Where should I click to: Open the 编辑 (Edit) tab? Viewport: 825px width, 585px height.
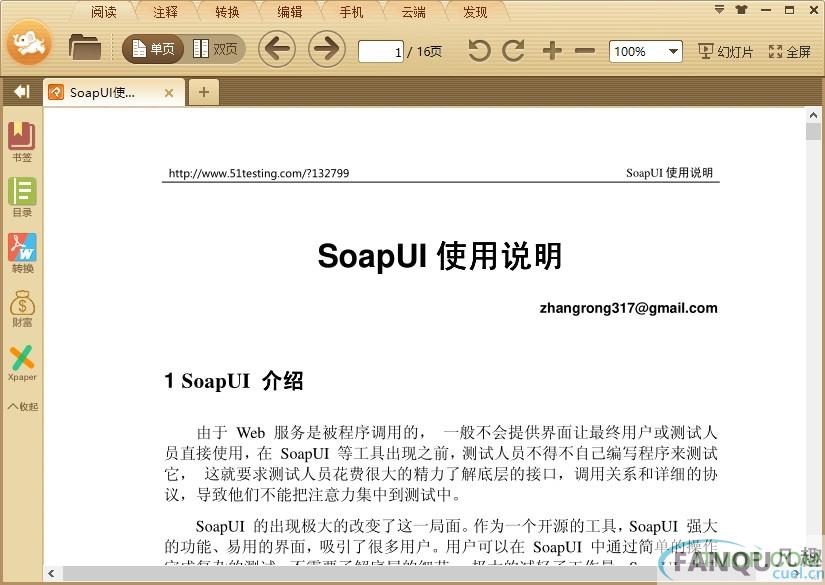(290, 12)
